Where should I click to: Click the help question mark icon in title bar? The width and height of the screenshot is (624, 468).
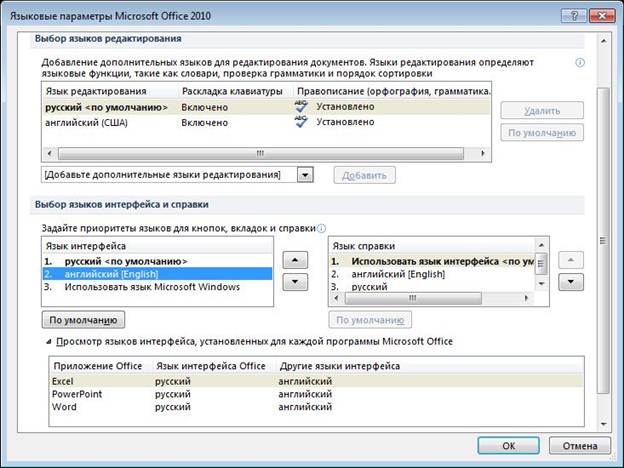click(x=572, y=13)
